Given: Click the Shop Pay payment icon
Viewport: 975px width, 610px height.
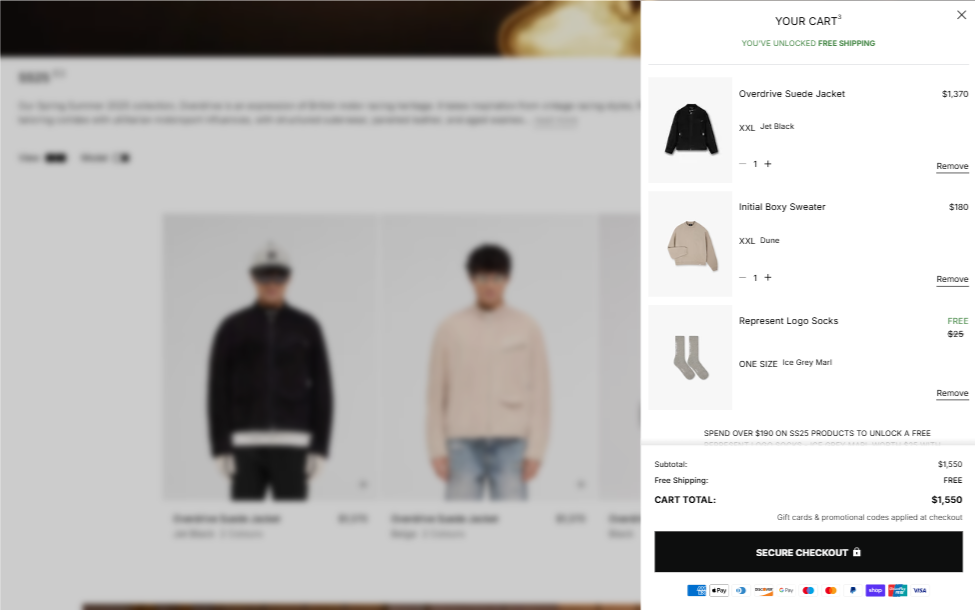Looking at the screenshot, I should pyautogui.click(x=875, y=591).
